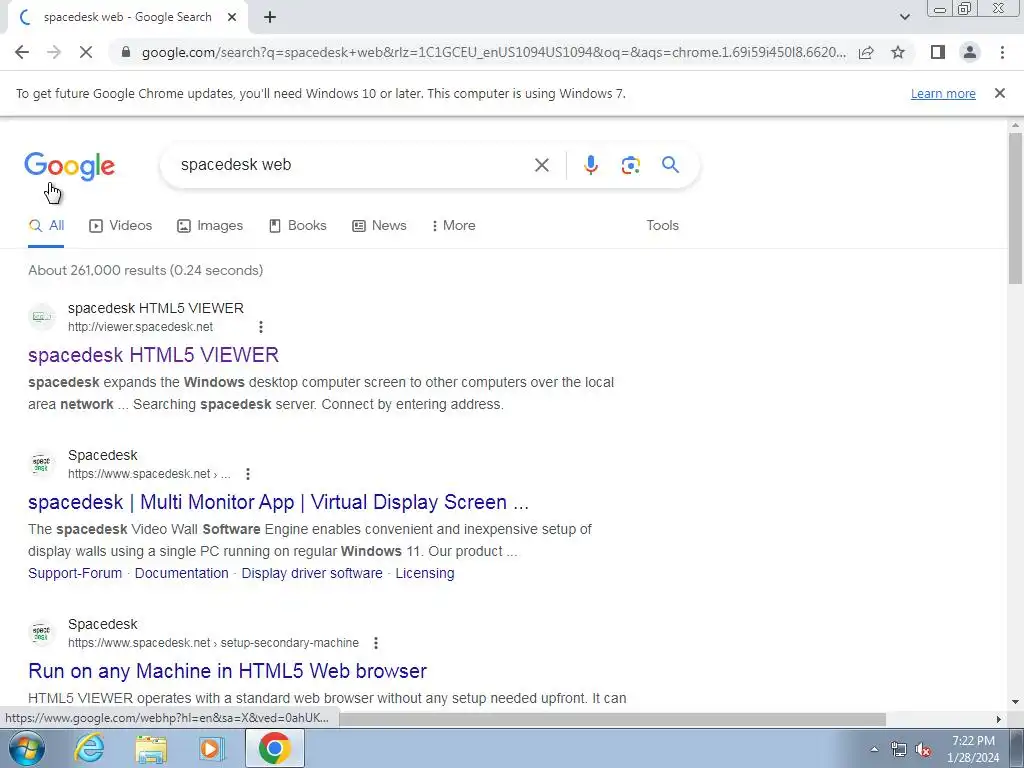Open the Documentation sitelink
The image size is (1024, 768).
pyautogui.click(x=182, y=573)
